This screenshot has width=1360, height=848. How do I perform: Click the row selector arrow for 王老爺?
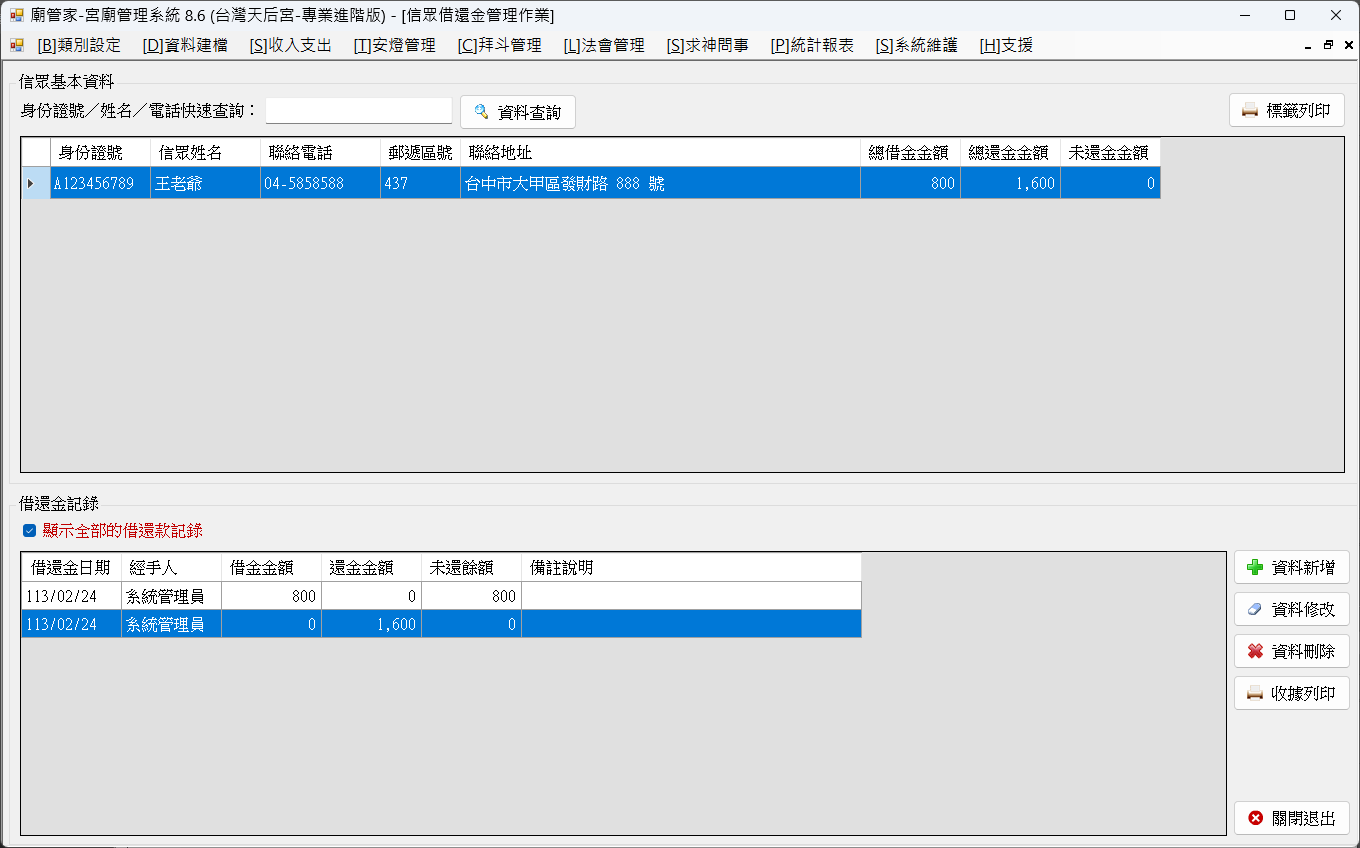pos(36,183)
